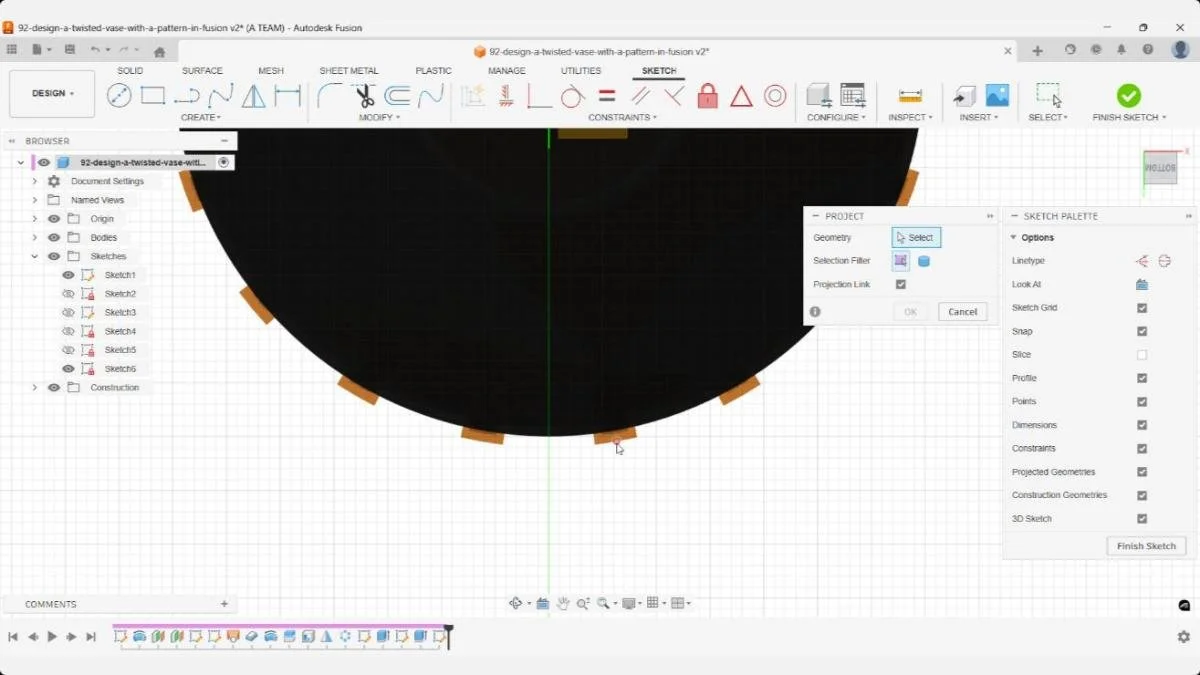This screenshot has height=675, width=1200.
Task: Click the Look At icon in Sketch Palette
Action: point(1141,284)
